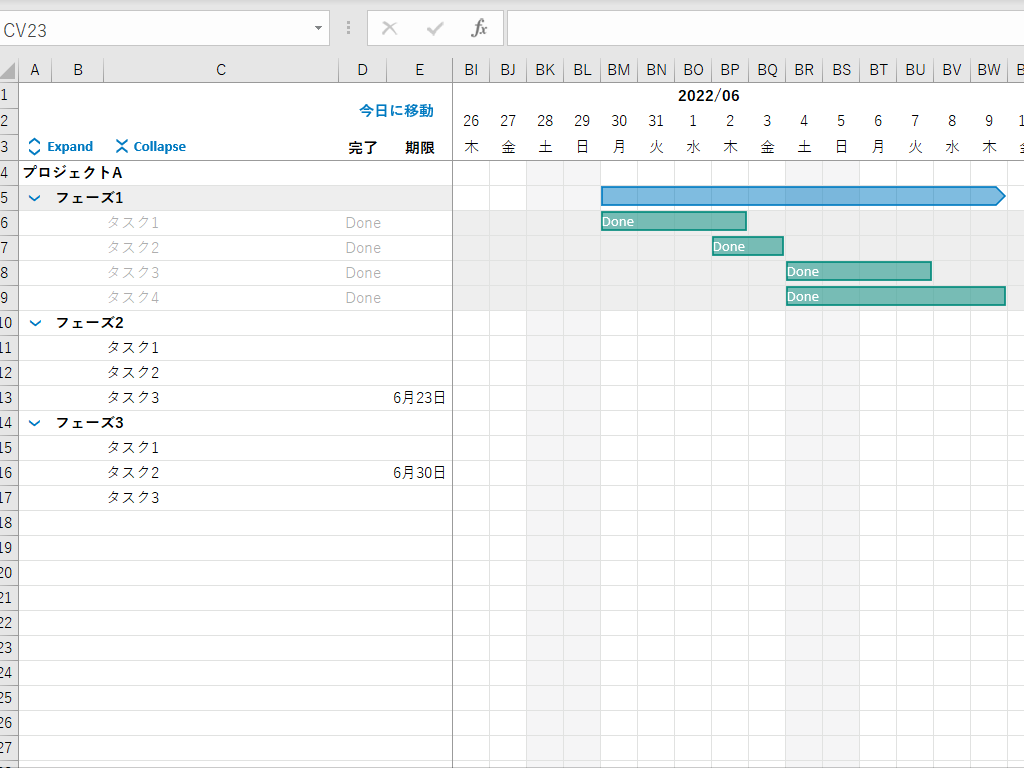Click タスク3 under フェーズ2
The width and height of the screenshot is (1024, 768).
click(133, 398)
